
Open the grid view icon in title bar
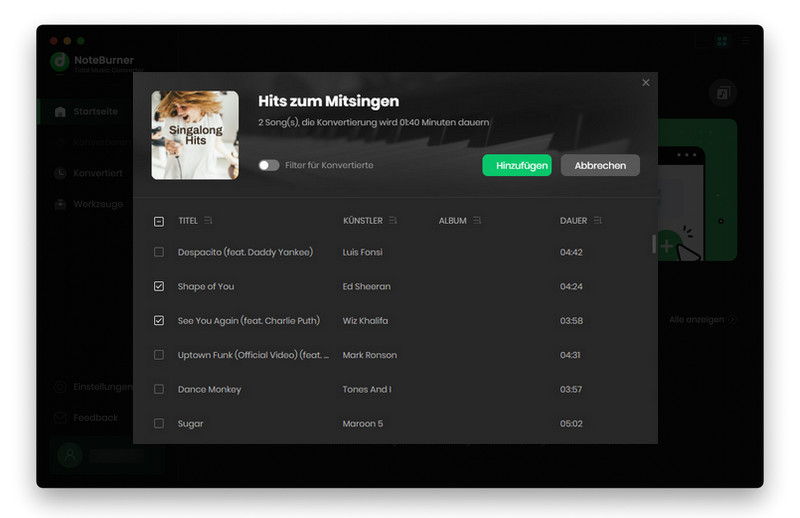tap(722, 42)
